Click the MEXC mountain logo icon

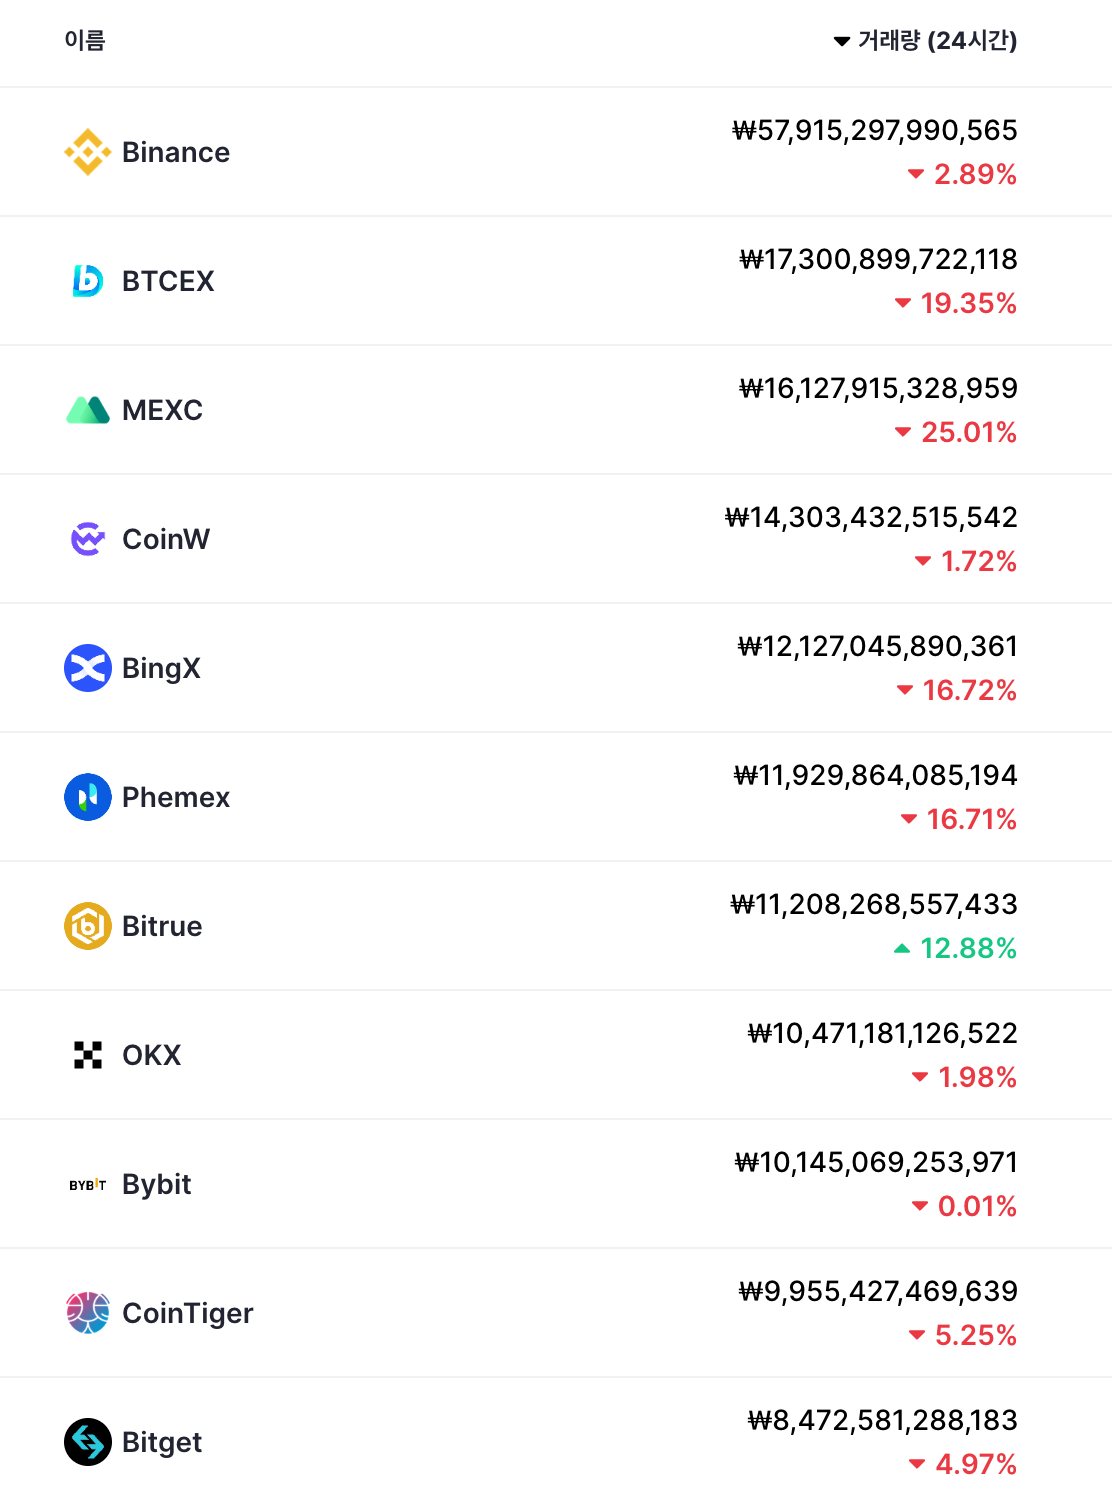88,410
